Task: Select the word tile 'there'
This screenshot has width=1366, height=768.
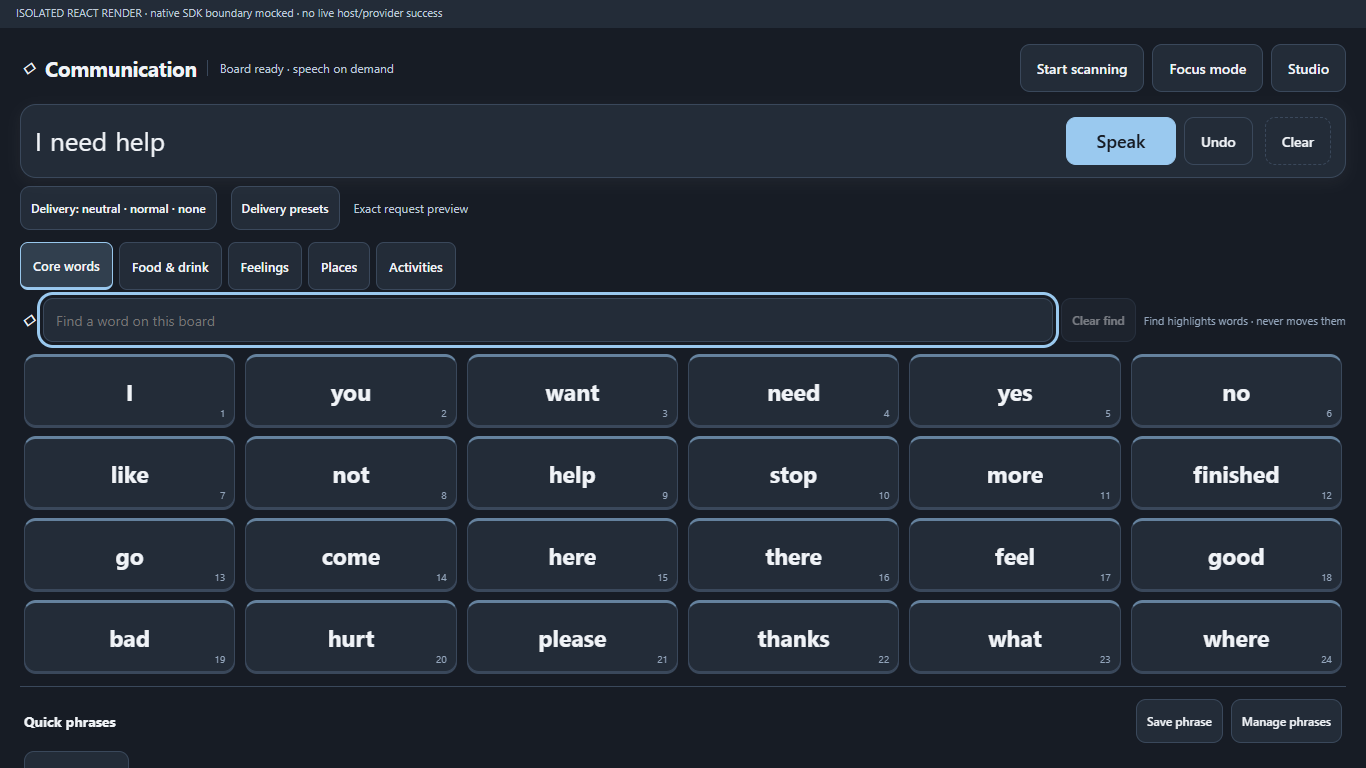Action: pyautogui.click(x=793, y=555)
